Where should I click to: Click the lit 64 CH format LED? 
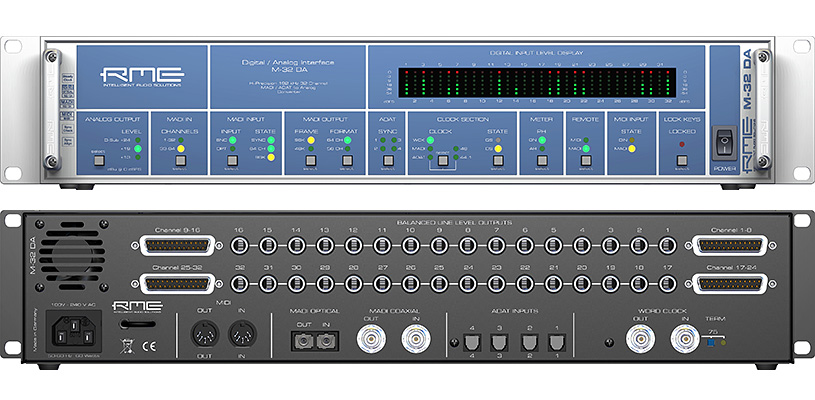[x=347, y=140]
